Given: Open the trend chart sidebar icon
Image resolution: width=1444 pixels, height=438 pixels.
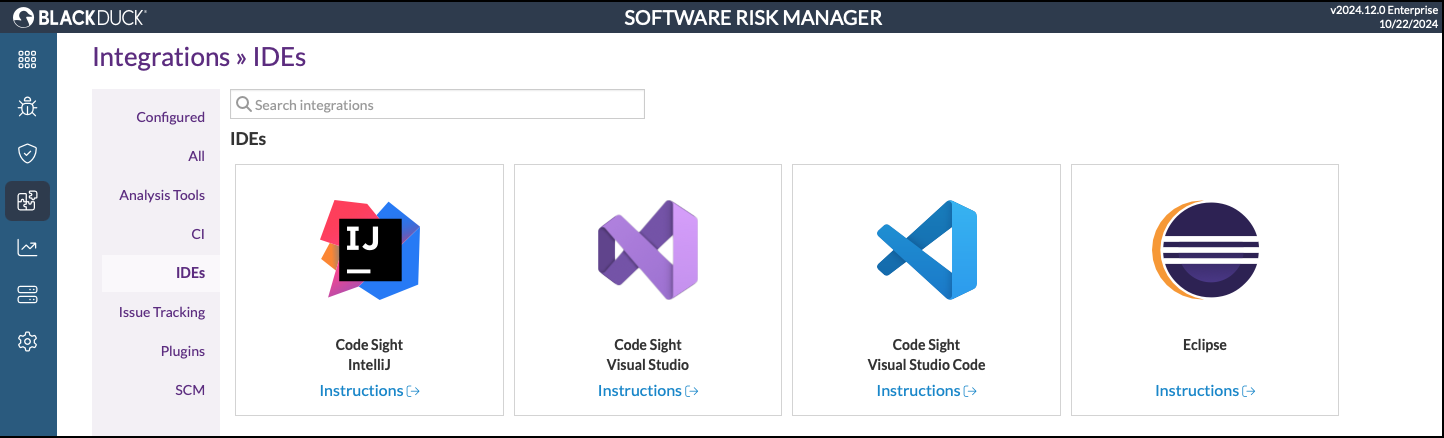Looking at the screenshot, I should (28, 248).
